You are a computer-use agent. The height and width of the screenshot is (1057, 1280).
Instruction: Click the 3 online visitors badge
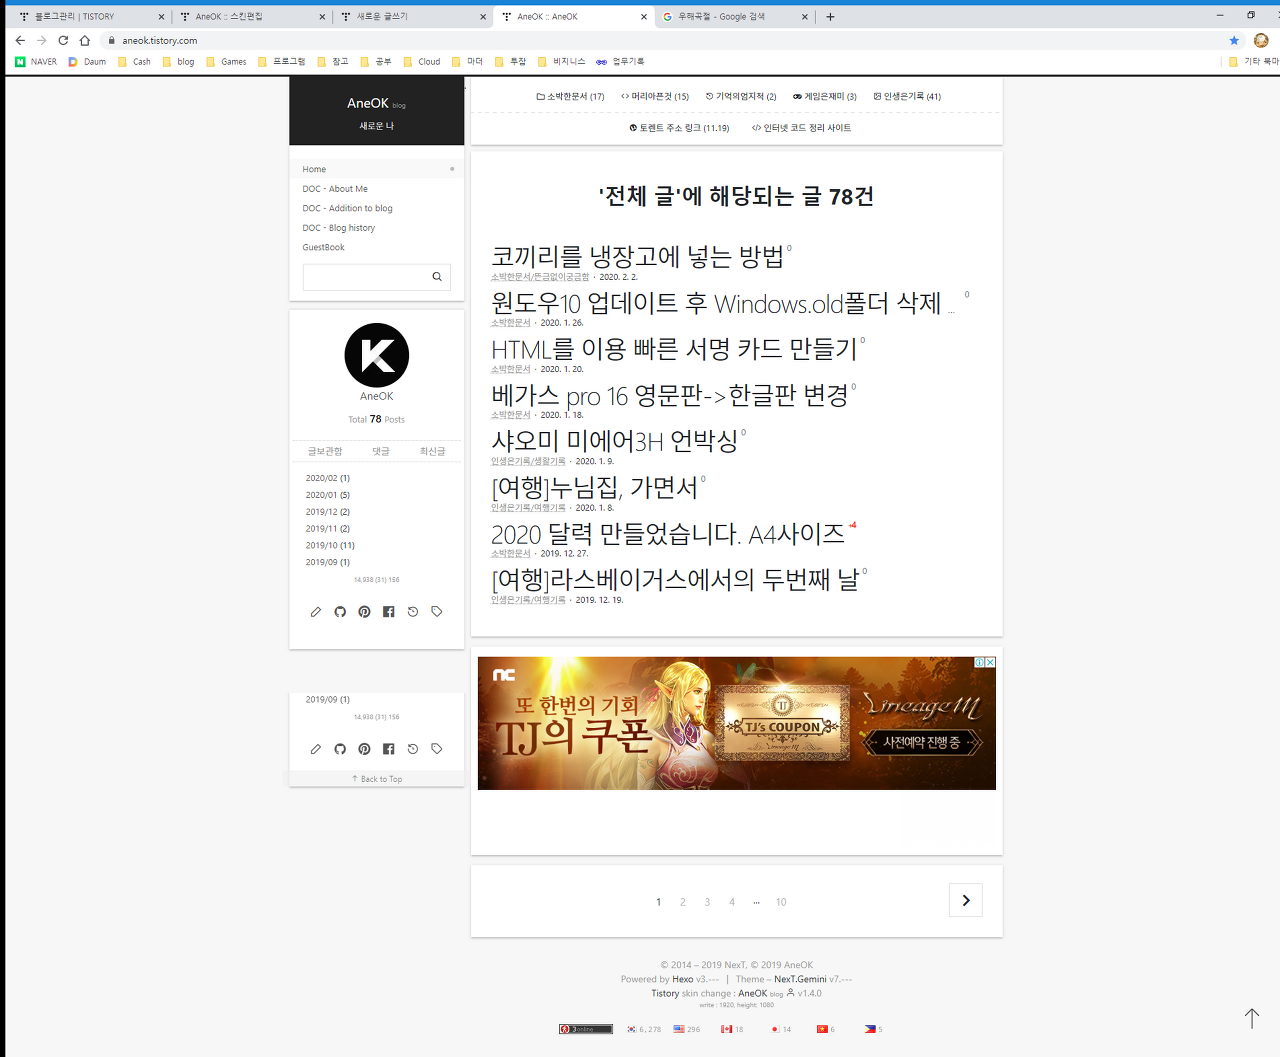586,1029
